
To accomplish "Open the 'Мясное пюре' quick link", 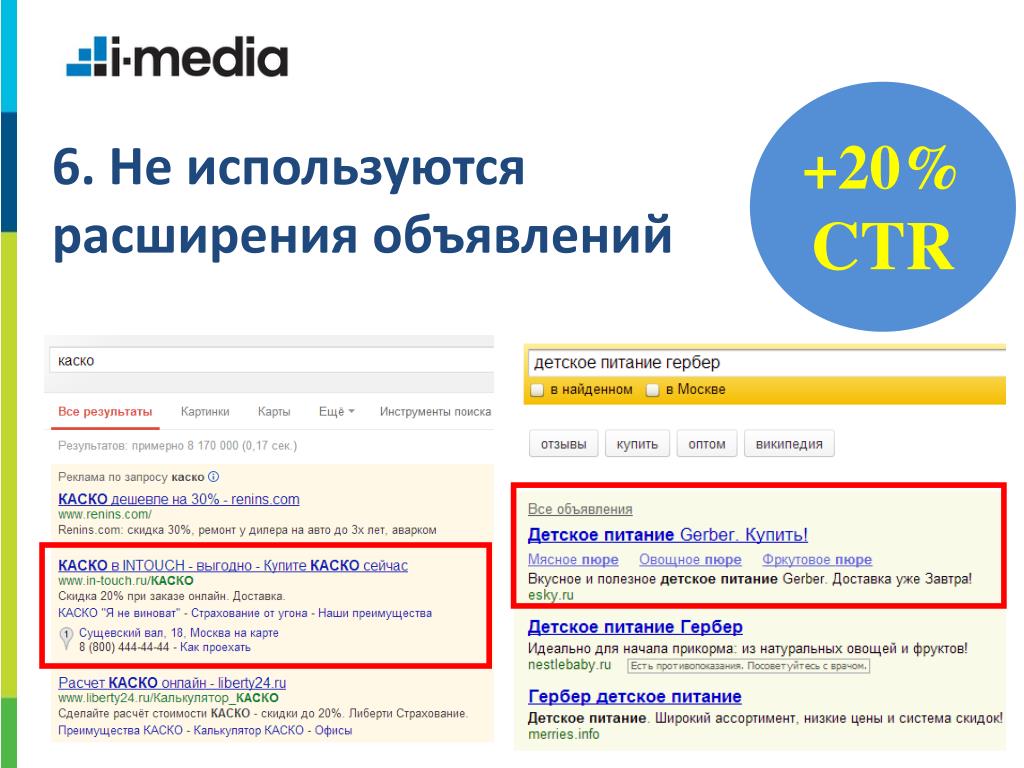I will [x=573, y=560].
